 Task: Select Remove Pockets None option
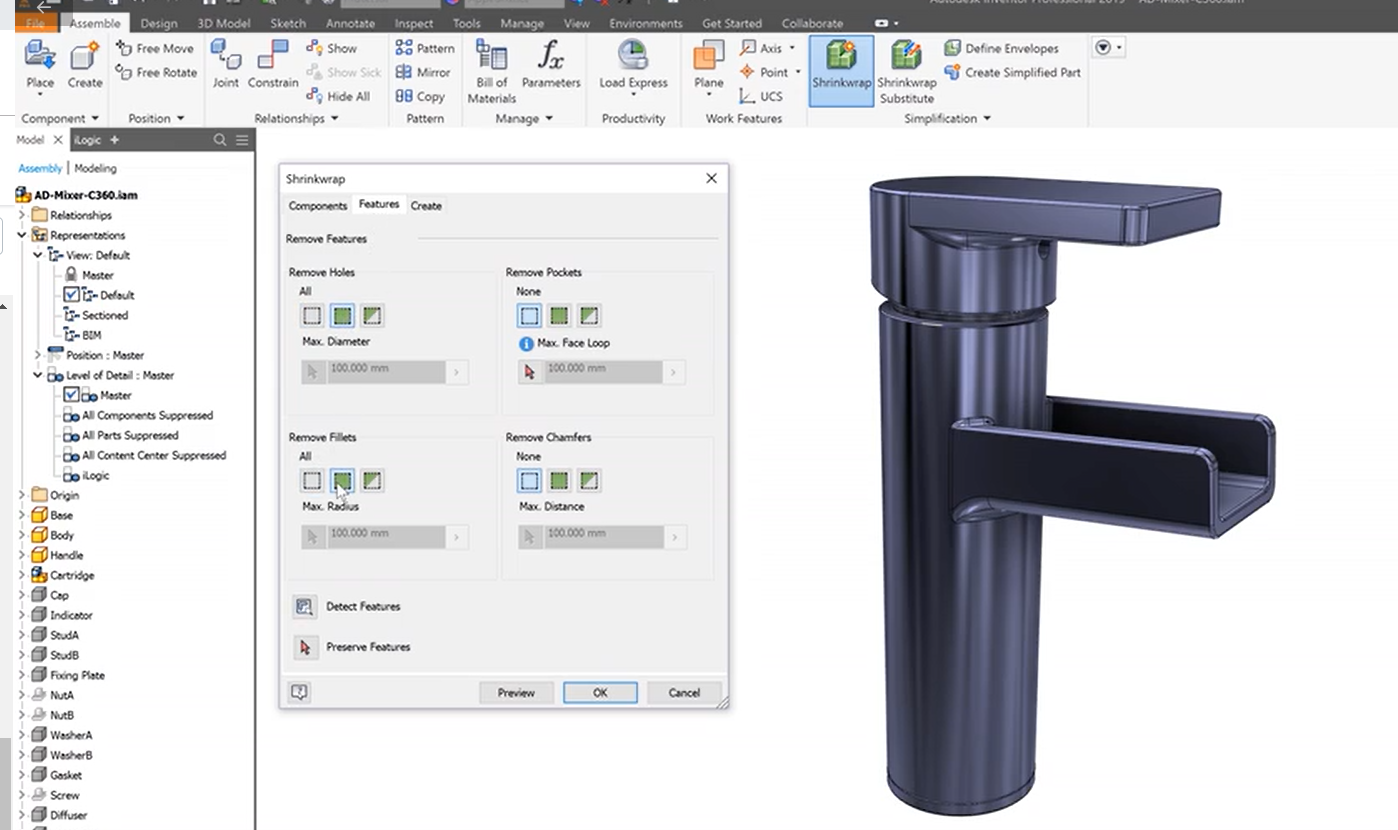pos(529,316)
